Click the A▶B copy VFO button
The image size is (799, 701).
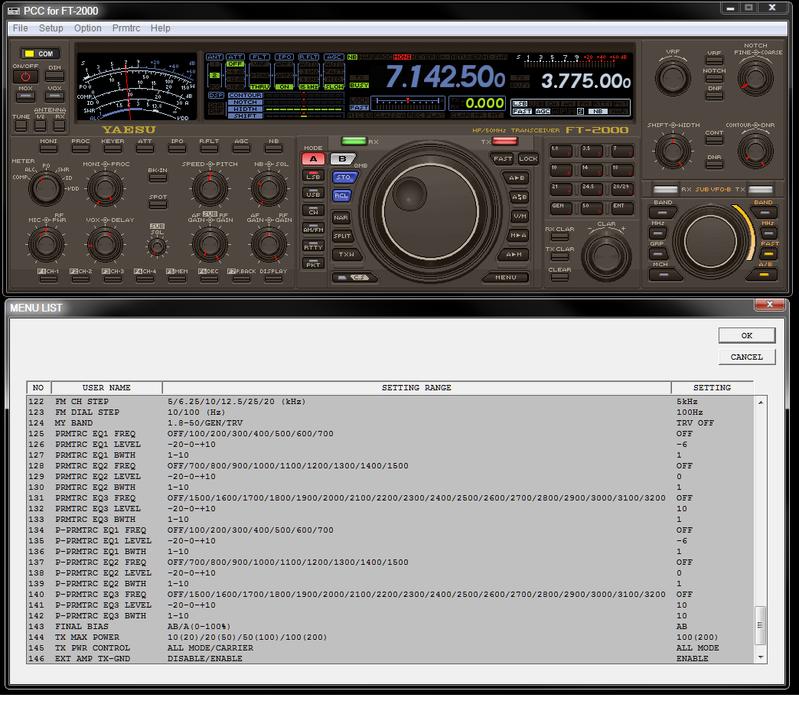click(x=516, y=178)
